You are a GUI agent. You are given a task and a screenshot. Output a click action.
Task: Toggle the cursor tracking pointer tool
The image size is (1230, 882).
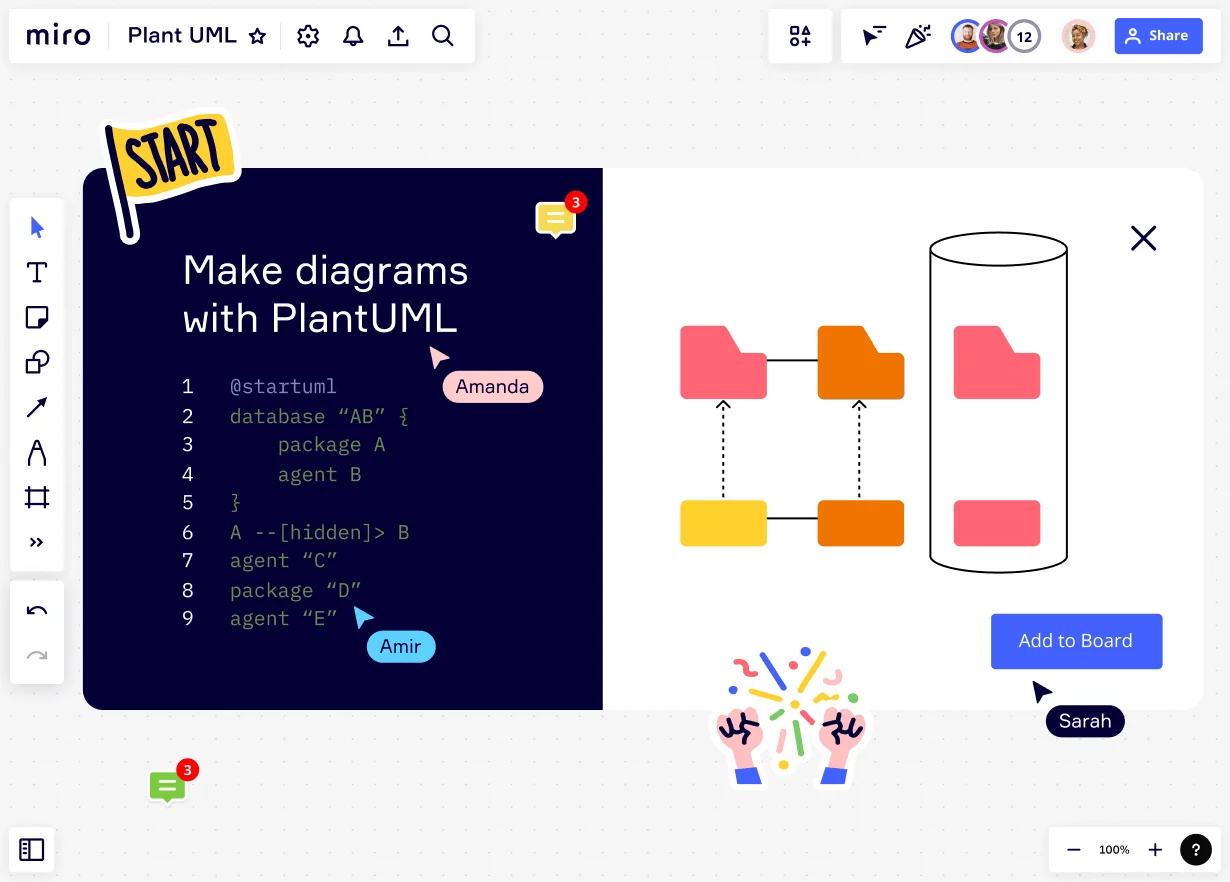[x=873, y=36]
